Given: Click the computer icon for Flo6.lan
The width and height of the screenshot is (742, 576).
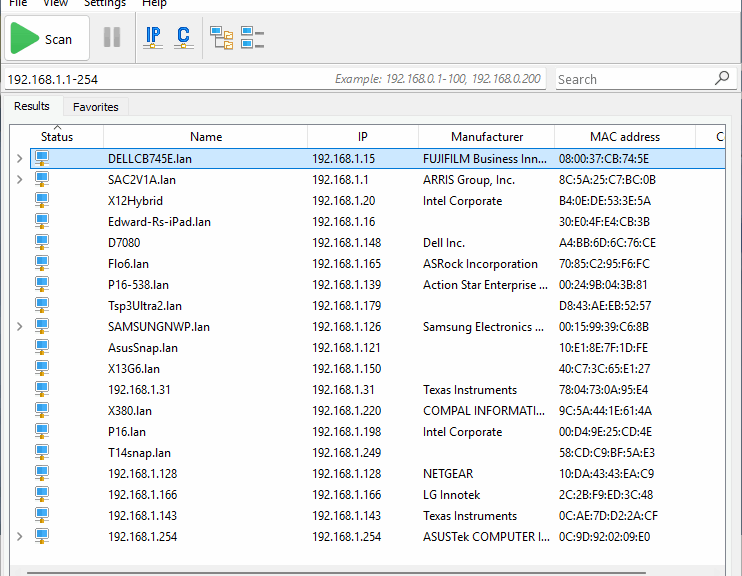Looking at the screenshot, I should point(42,263).
